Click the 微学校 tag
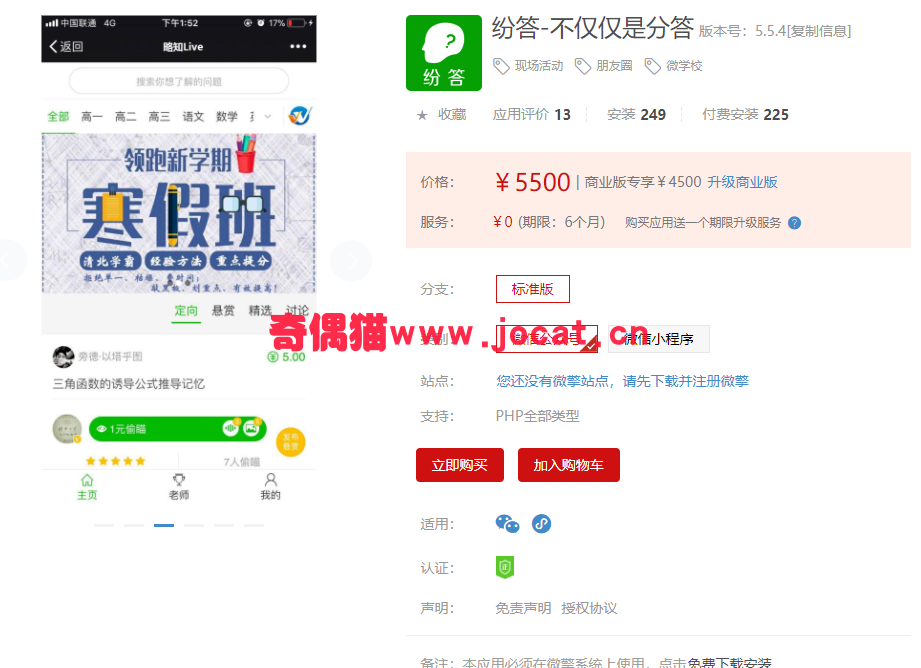 (x=684, y=66)
